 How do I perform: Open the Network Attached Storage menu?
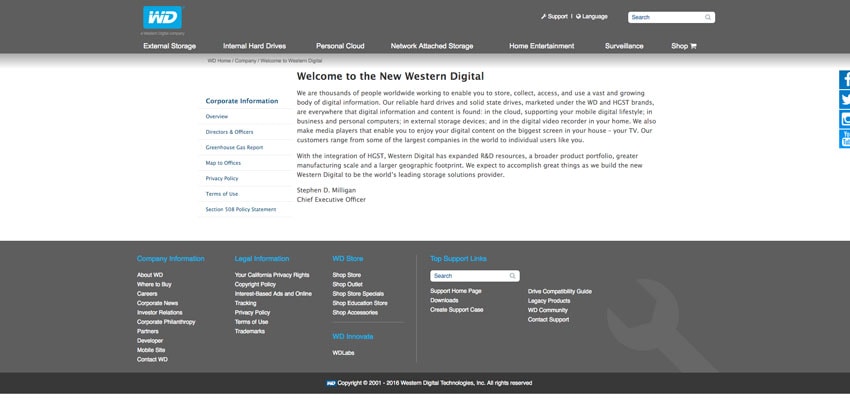tap(432, 46)
